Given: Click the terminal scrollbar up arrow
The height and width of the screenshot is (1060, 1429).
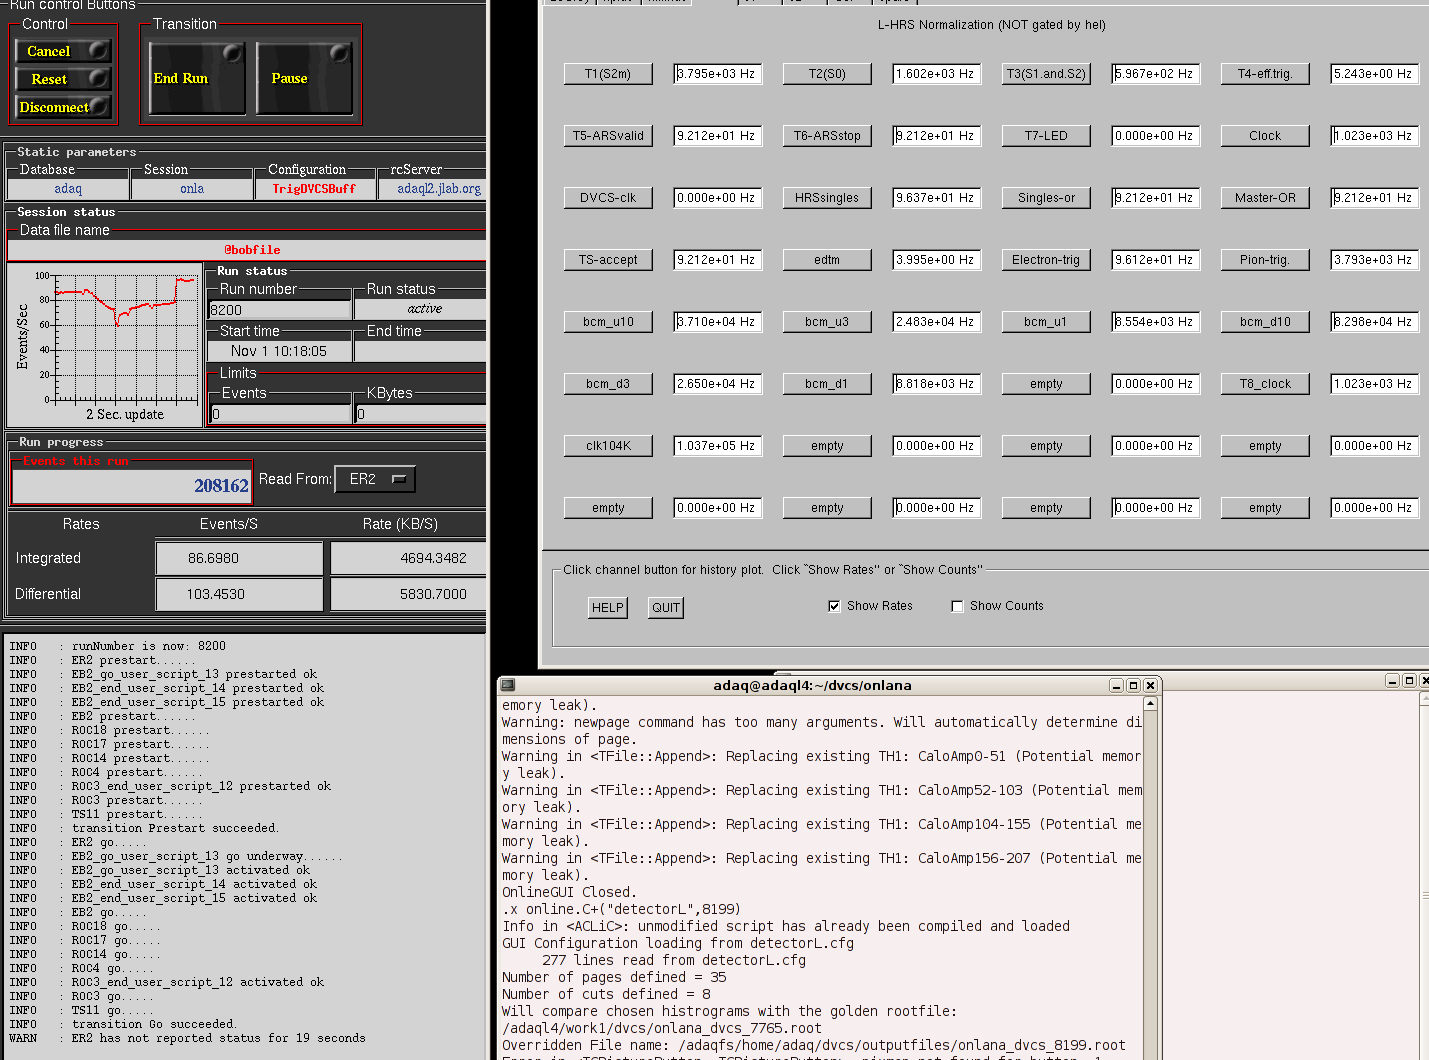Looking at the screenshot, I should point(1151,704).
